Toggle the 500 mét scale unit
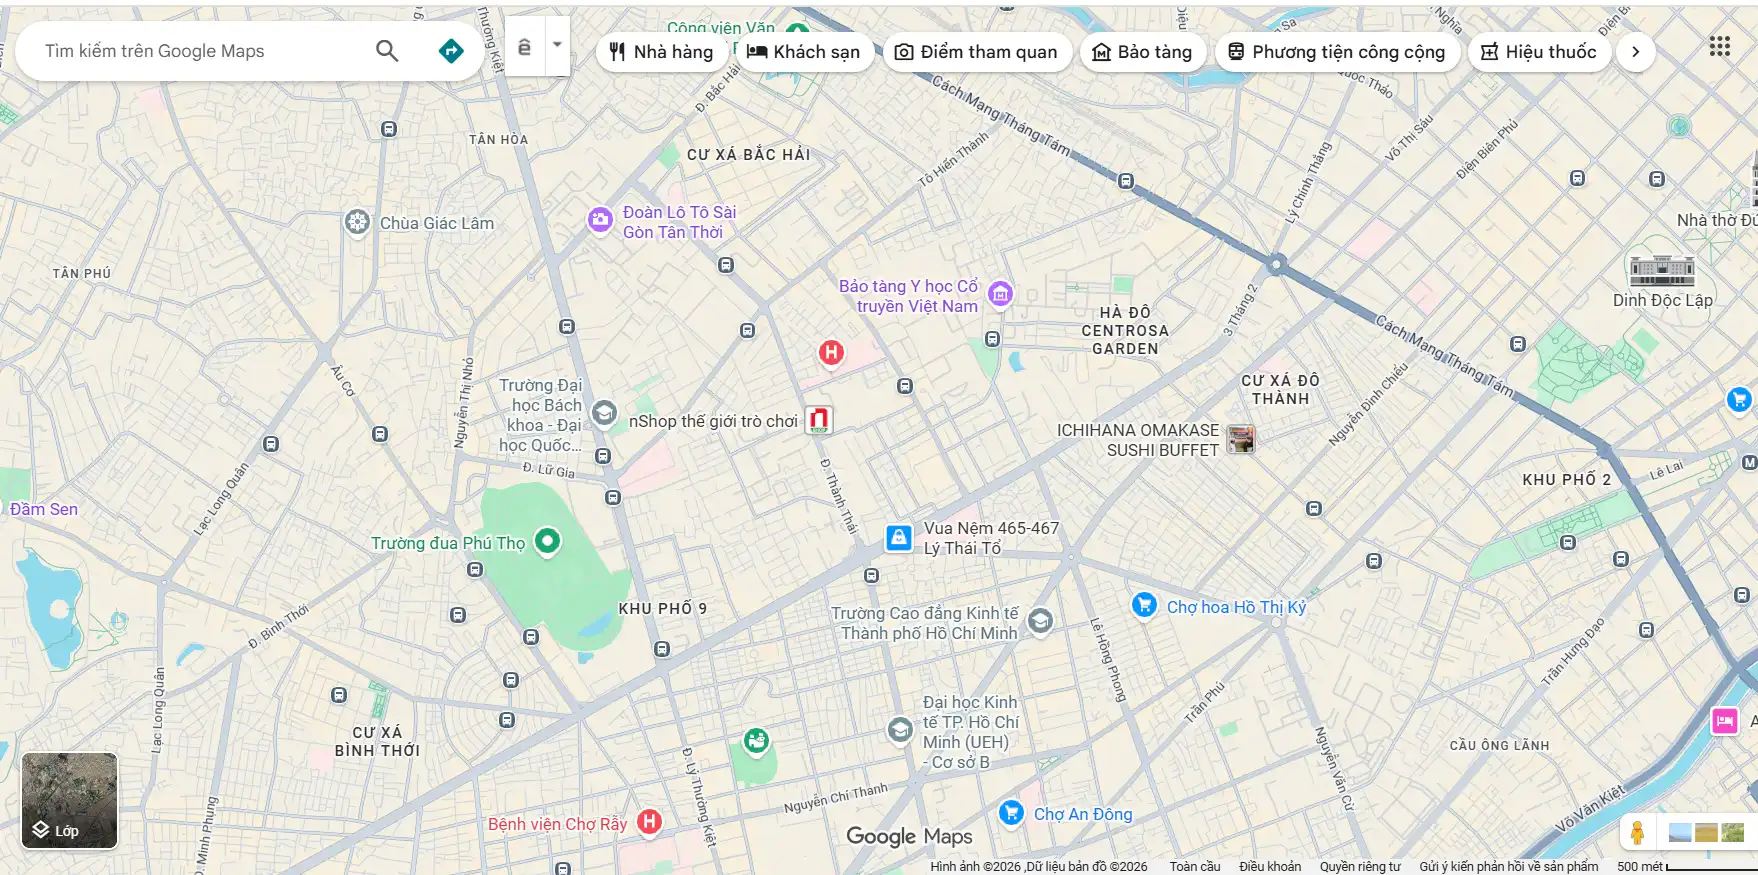 click(1685, 867)
